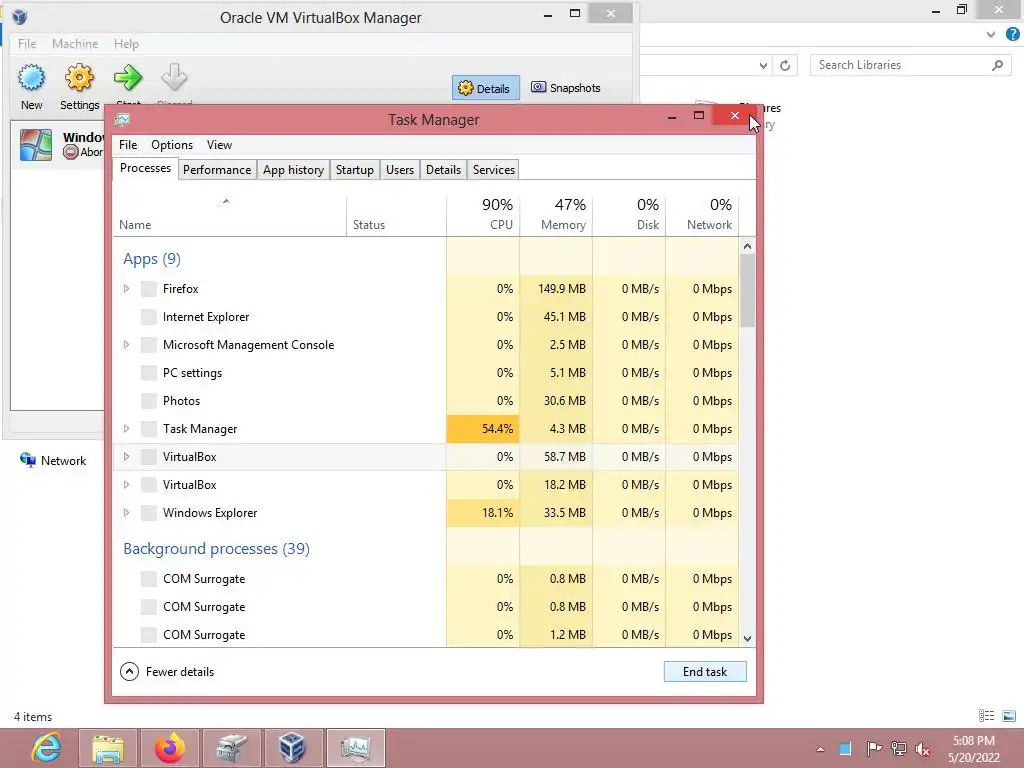Screen dimensions: 1024x768
Task: Switch to the Details tab
Action: [x=443, y=170]
